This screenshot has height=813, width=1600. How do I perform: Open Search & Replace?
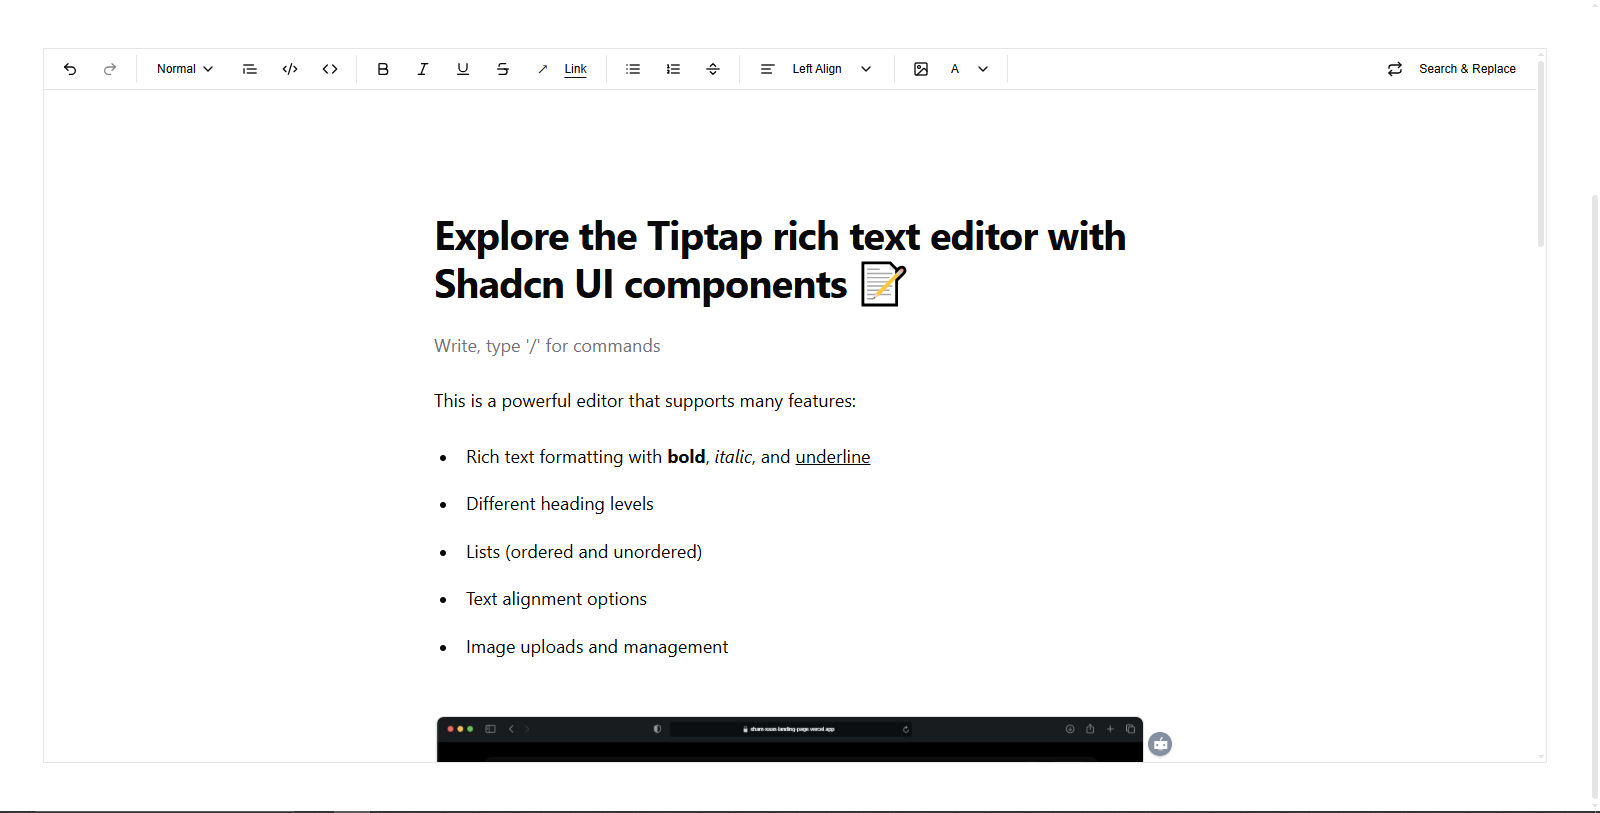[x=1452, y=69]
